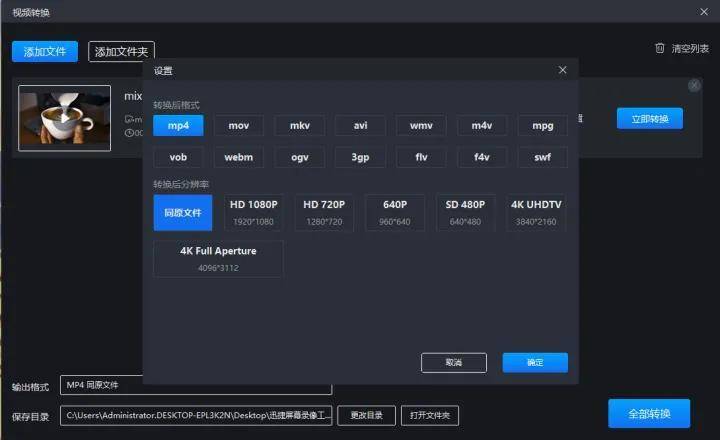Click the 添加文件夹 button

[x=121, y=52]
